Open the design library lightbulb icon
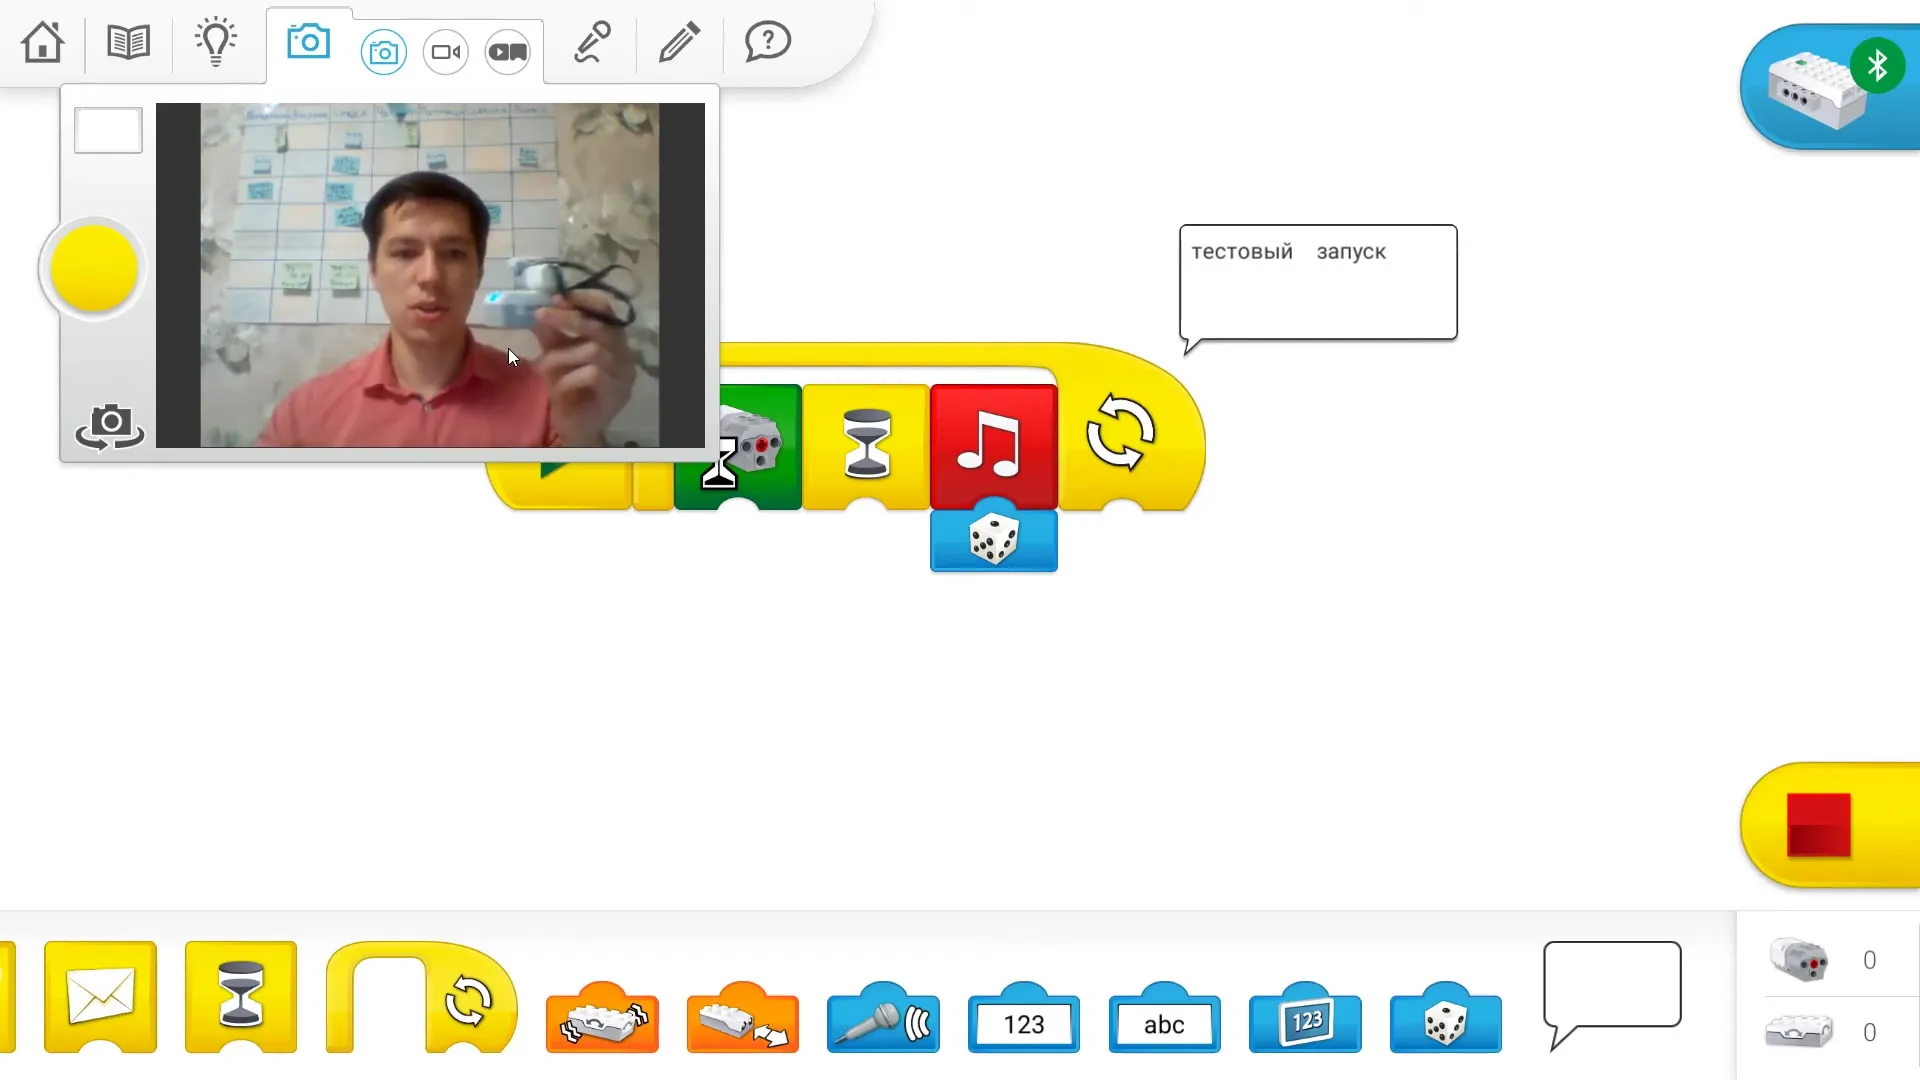Screen dimensions: 1920x1080 click(x=215, y=42)
